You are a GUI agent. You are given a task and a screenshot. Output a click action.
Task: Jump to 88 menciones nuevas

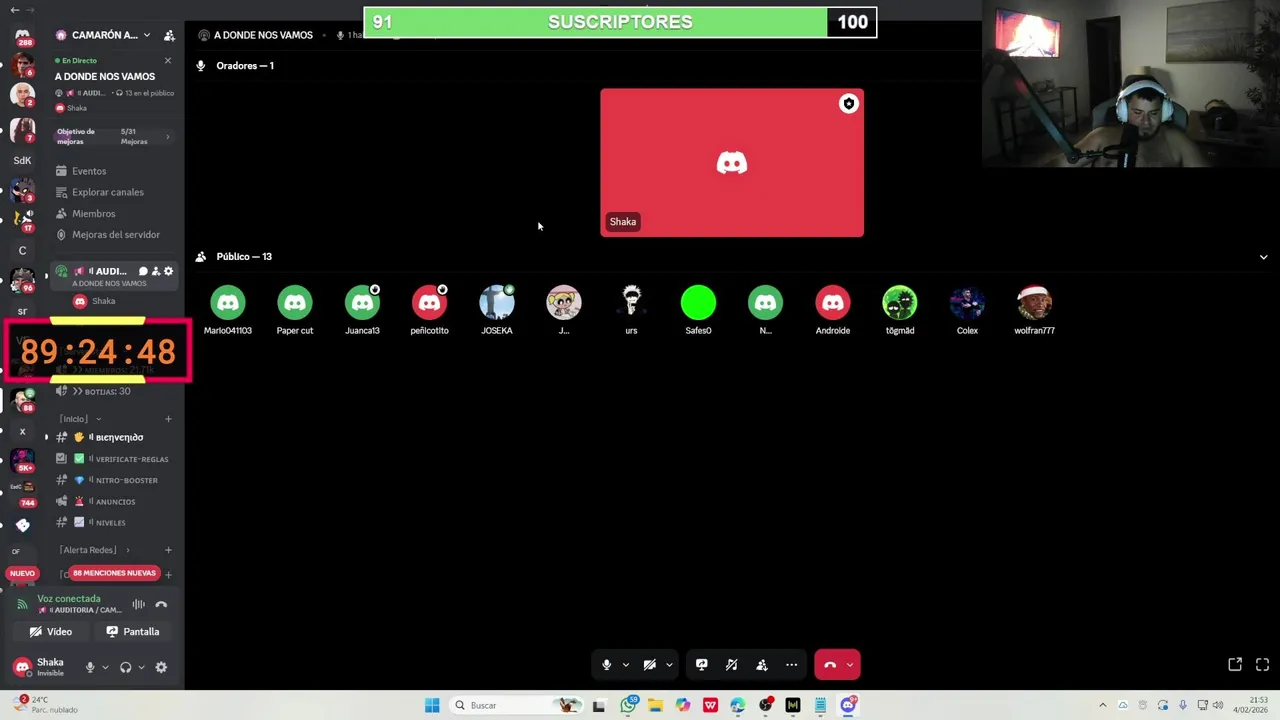click(114, 573)
